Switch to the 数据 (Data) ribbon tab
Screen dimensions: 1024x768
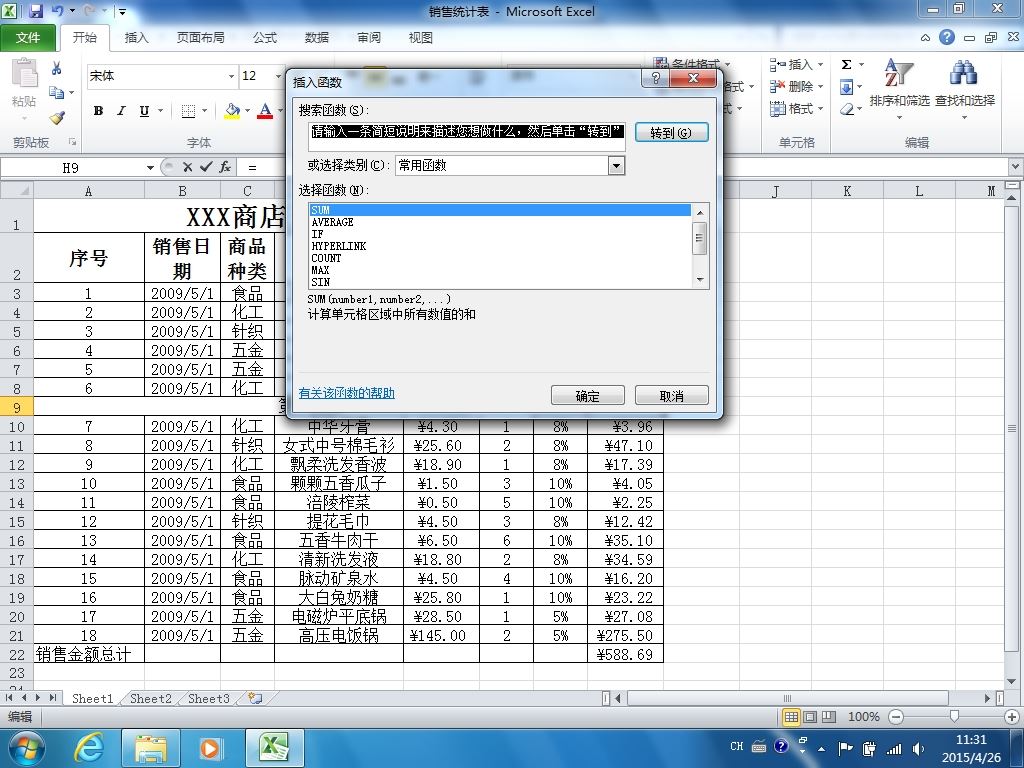[317, 38]
